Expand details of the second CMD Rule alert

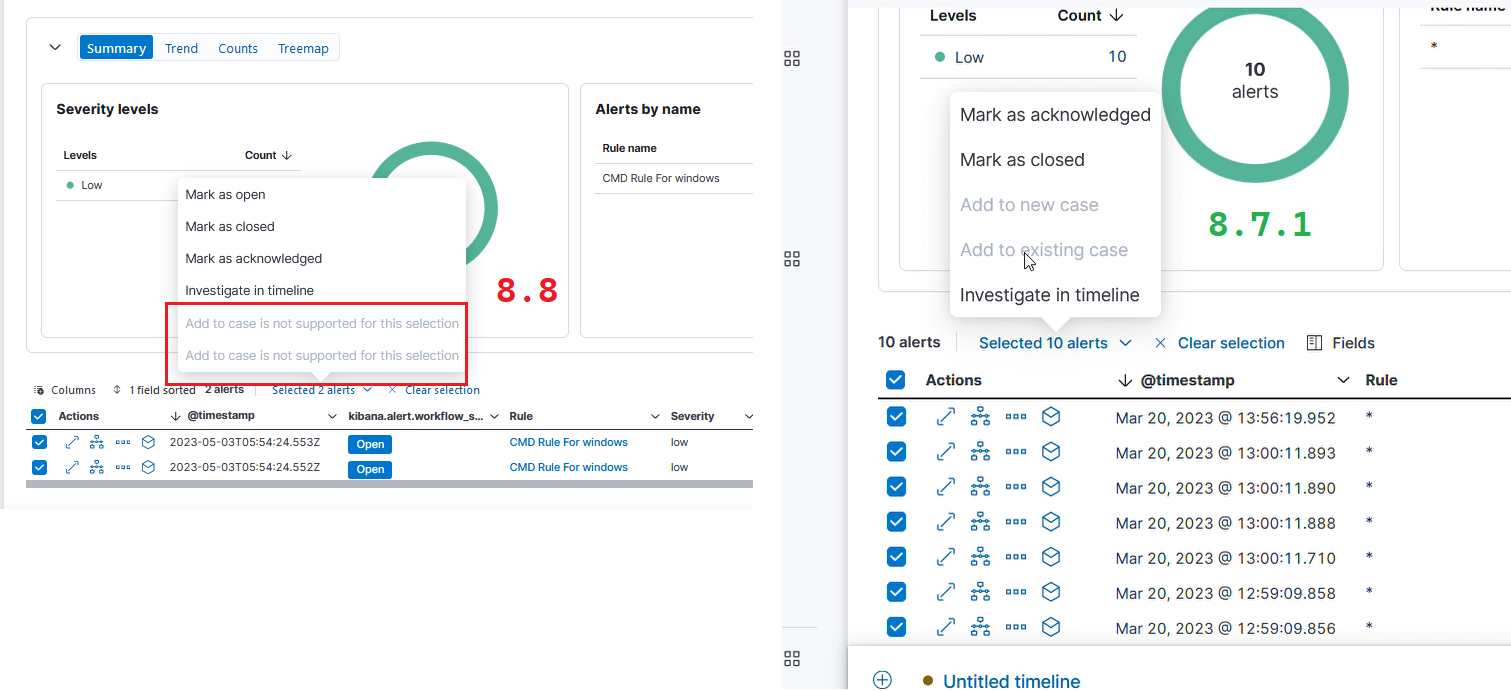(x=71, y=467)
